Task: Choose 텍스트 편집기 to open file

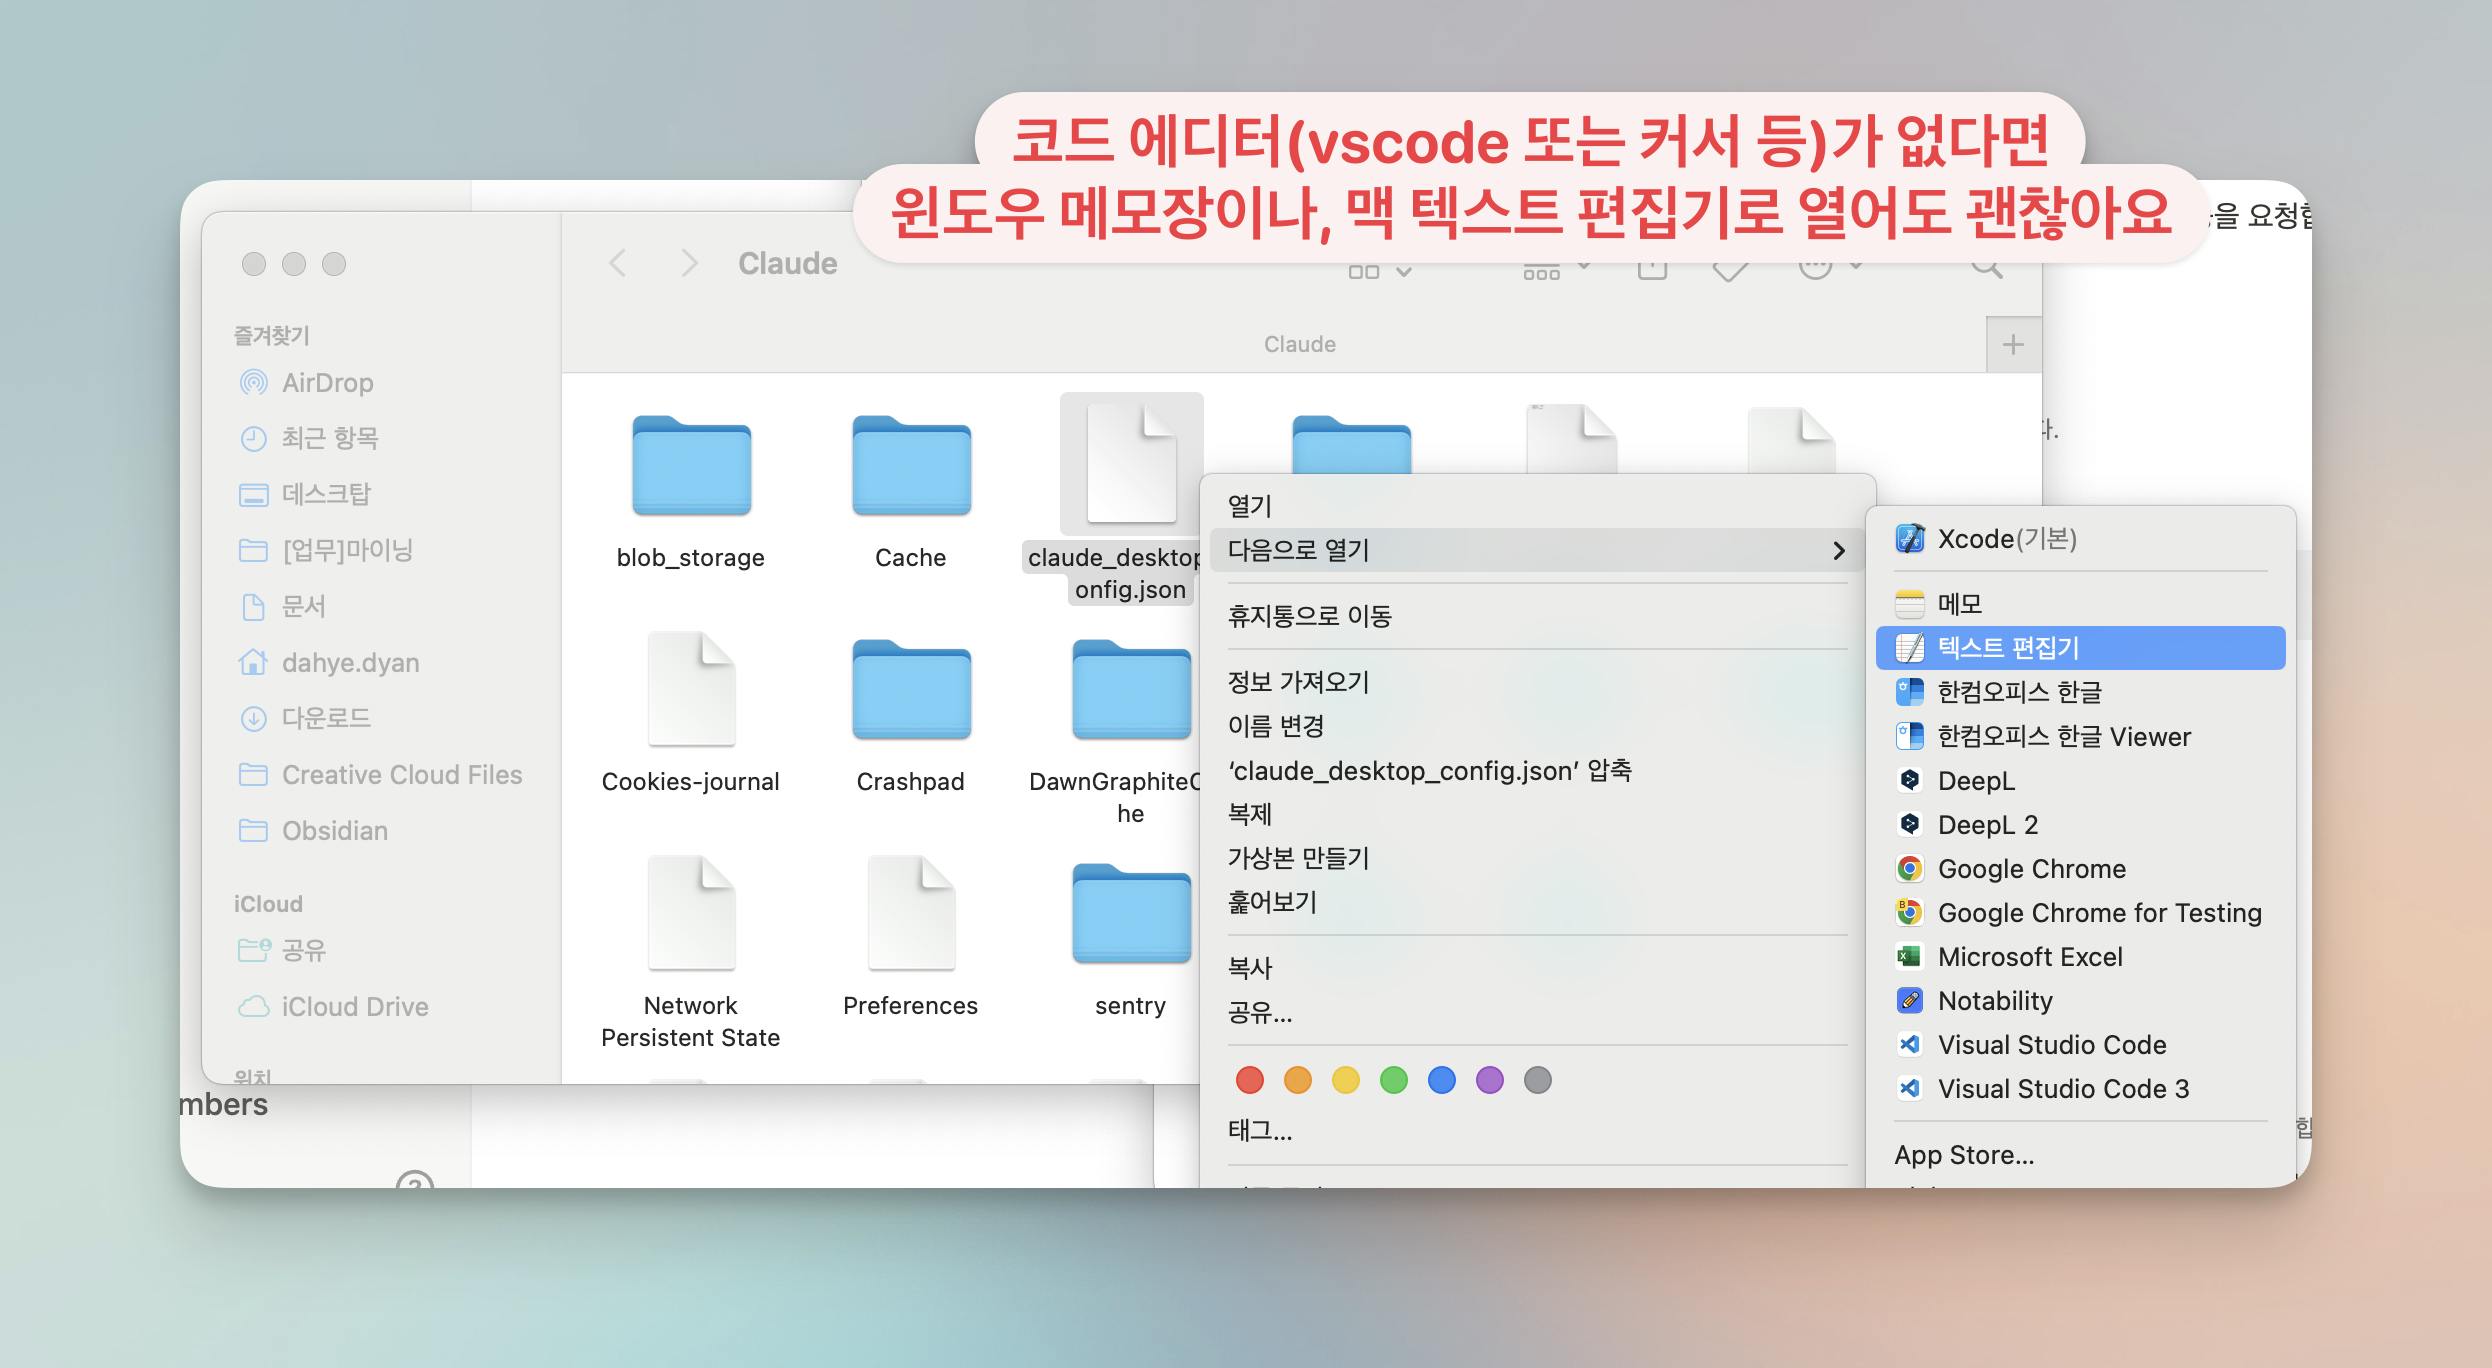Action: pyautogui.click(x=2008, y=648)
